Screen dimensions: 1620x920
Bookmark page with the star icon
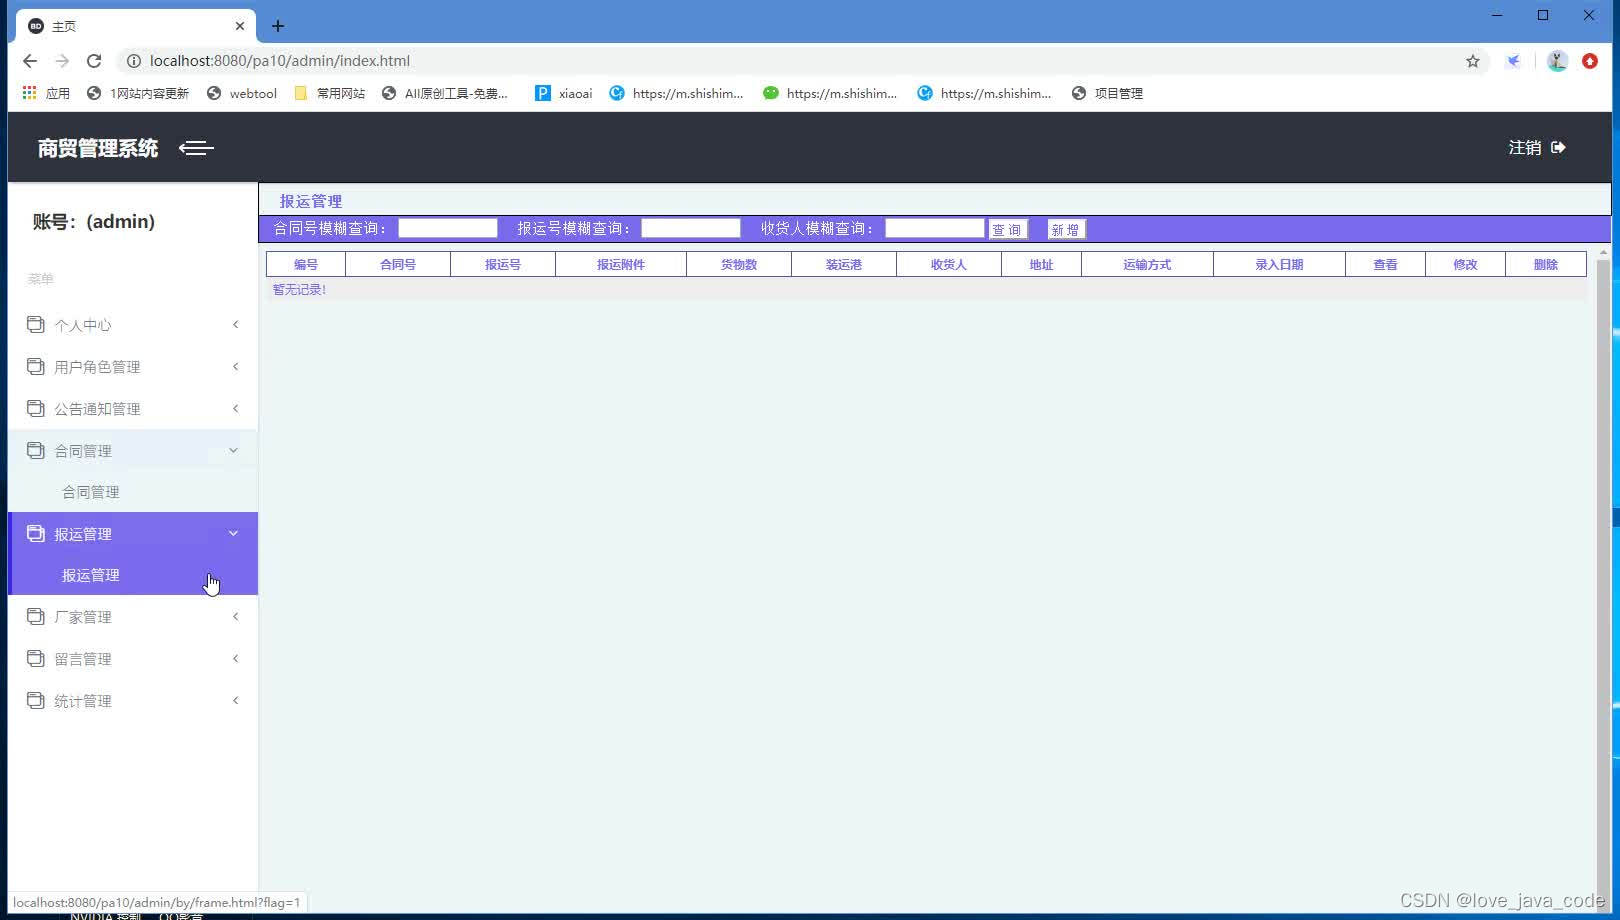(1472, 61)
